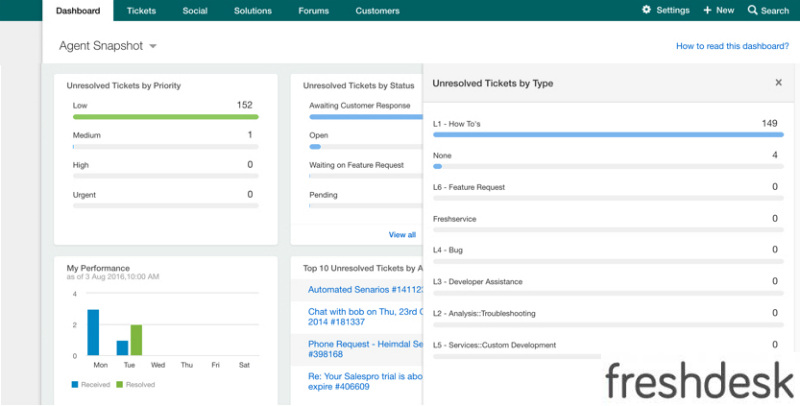Click the Search magnifier icon
The width and height of the screenshot is (800, 406).
[x=752, y=10]
